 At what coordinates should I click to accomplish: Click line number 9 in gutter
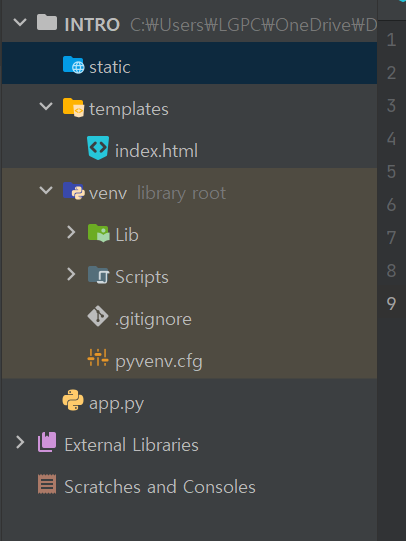click(x=391, y=304)
